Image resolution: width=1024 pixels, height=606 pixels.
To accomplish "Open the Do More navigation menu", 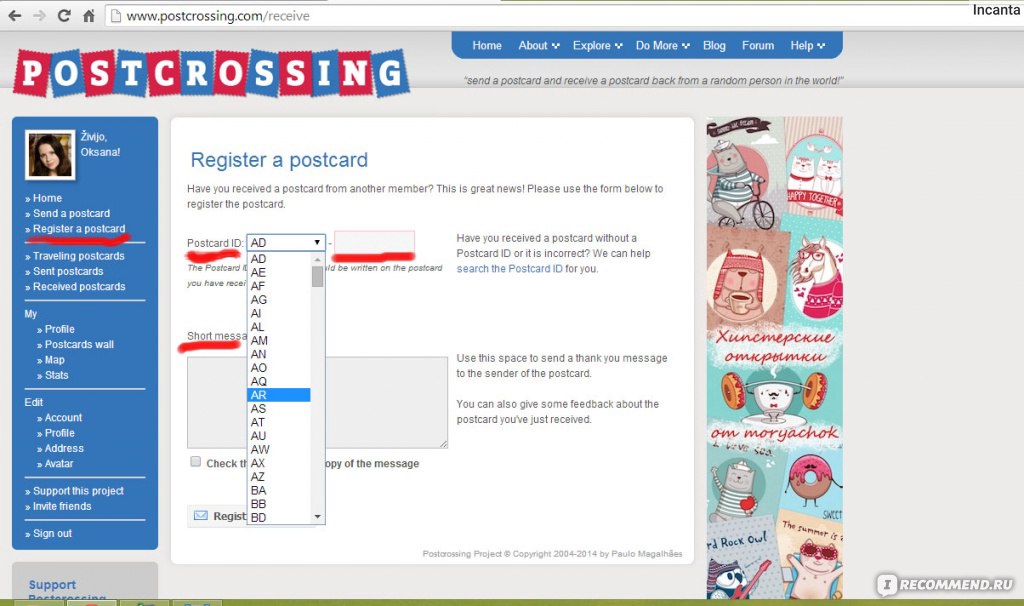I will pos(662,45).
